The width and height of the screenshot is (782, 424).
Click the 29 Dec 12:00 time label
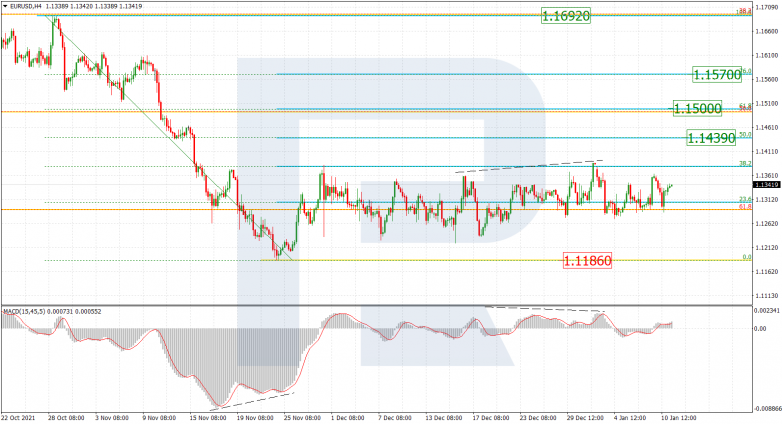tap(585, 418)
